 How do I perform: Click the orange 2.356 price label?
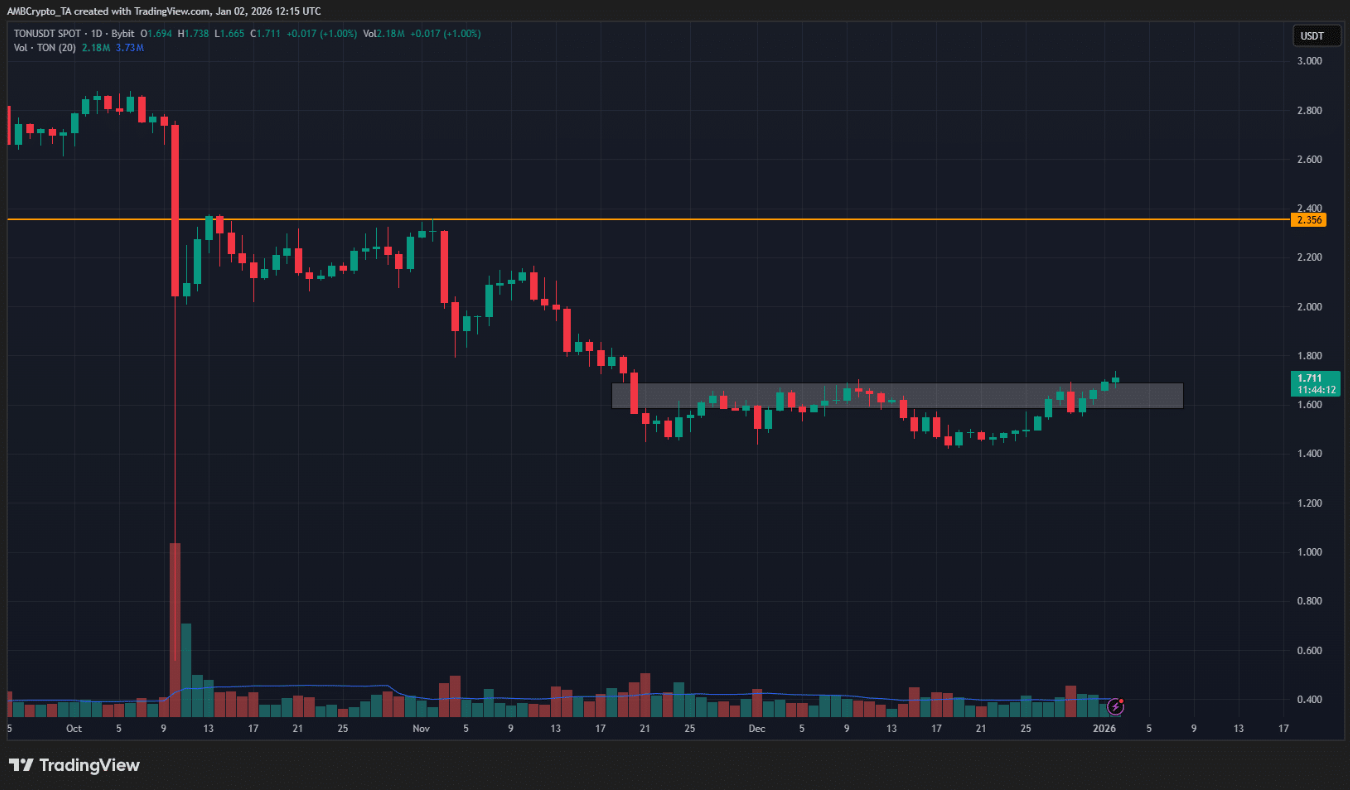coord(1309,220)
